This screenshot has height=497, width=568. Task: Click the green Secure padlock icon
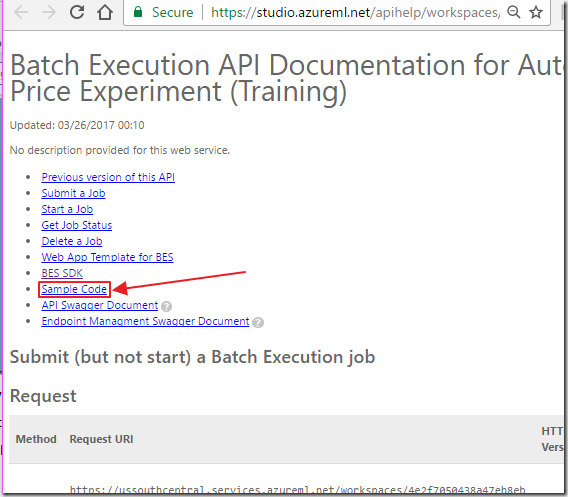(138, 12)
